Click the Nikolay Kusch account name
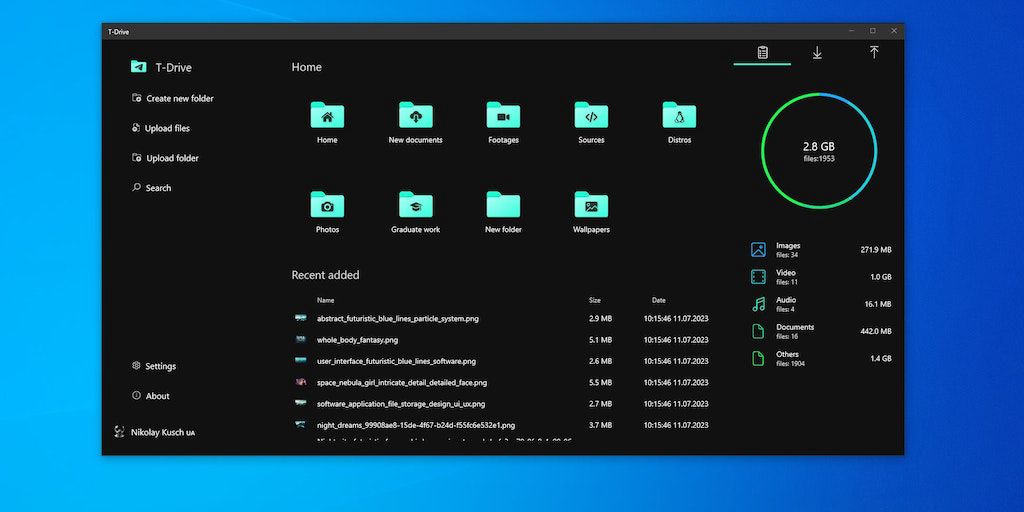The image size is (1024, 512). (163, 432)
